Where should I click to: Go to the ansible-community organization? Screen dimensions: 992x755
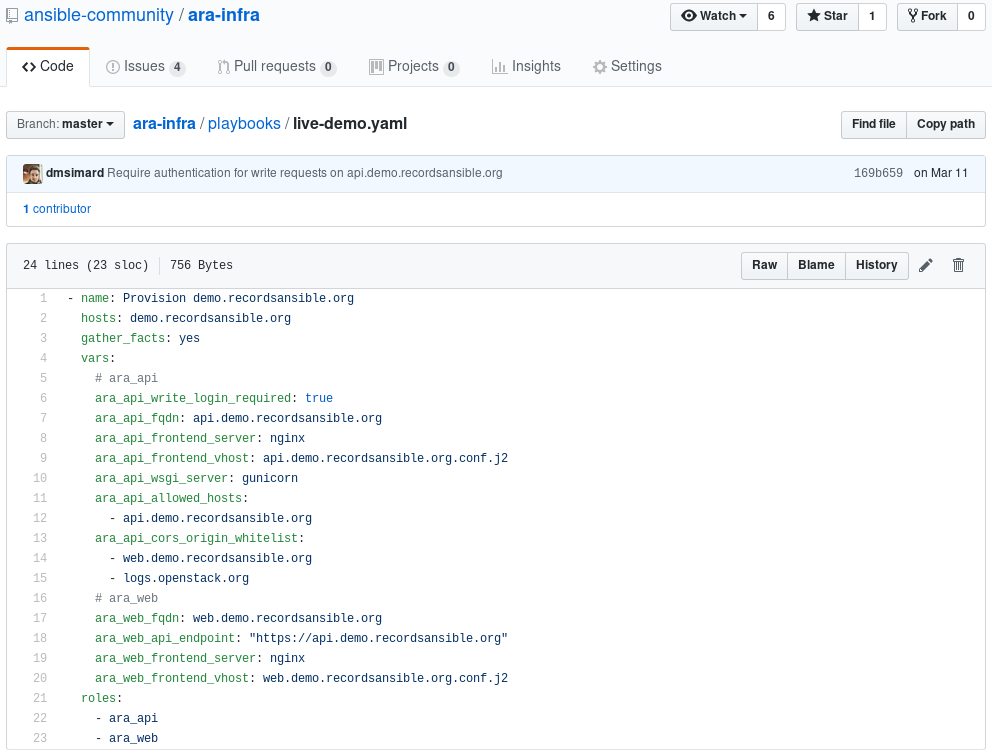[99, 15]
